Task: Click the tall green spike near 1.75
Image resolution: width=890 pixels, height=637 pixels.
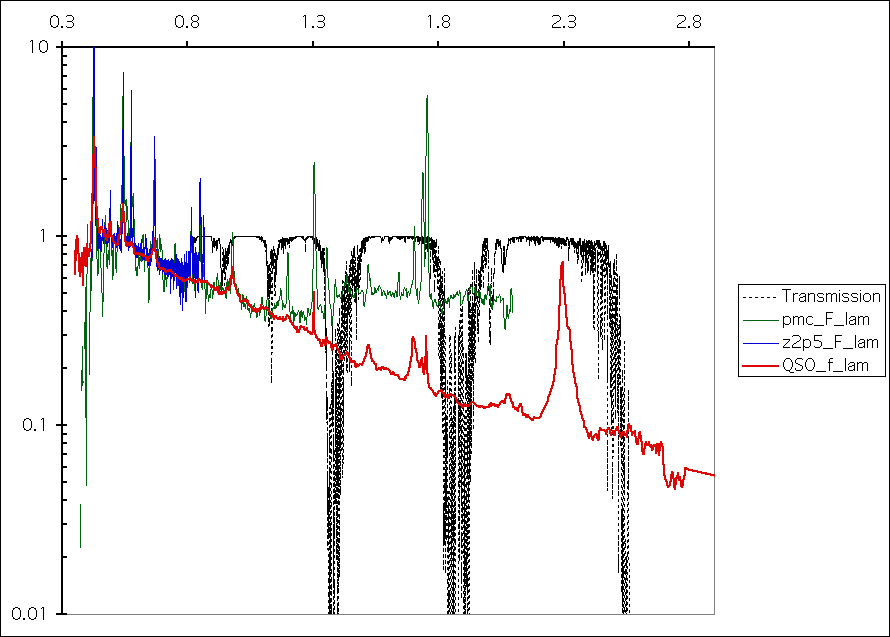Action: click(427, 100)
